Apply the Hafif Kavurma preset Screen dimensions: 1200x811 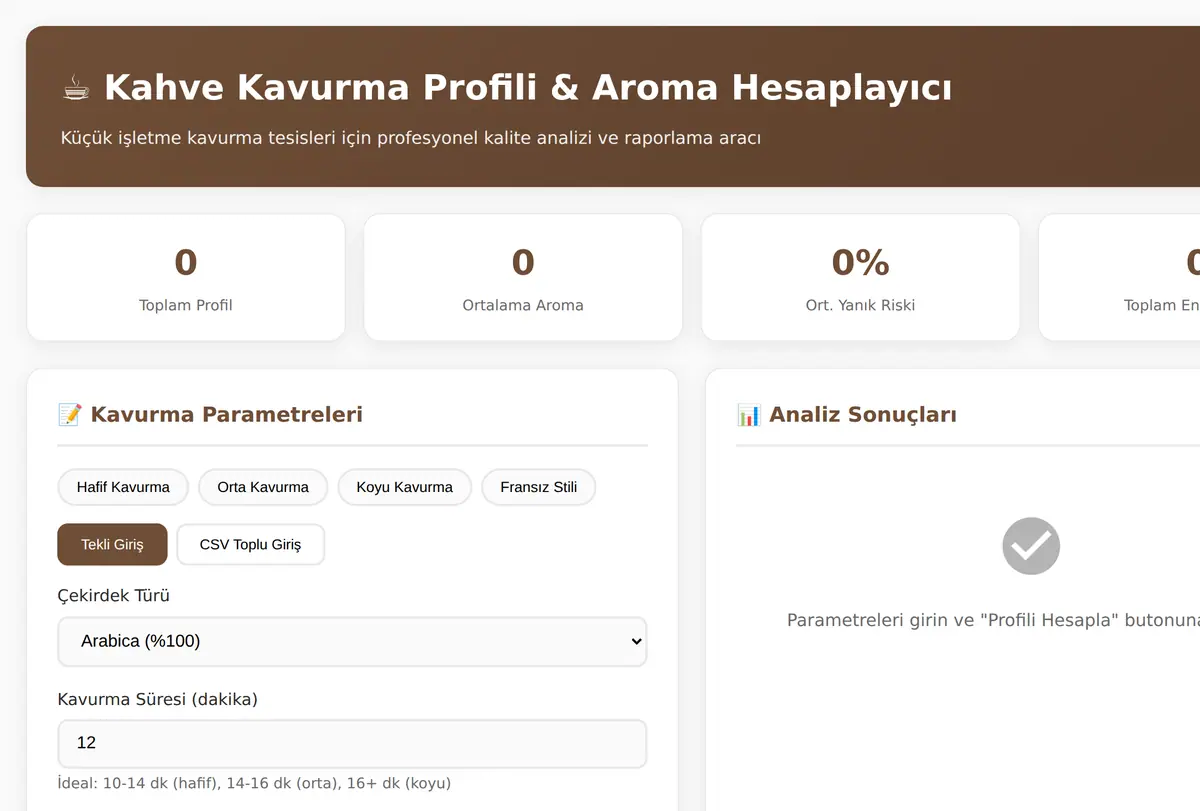pos(123,487)
